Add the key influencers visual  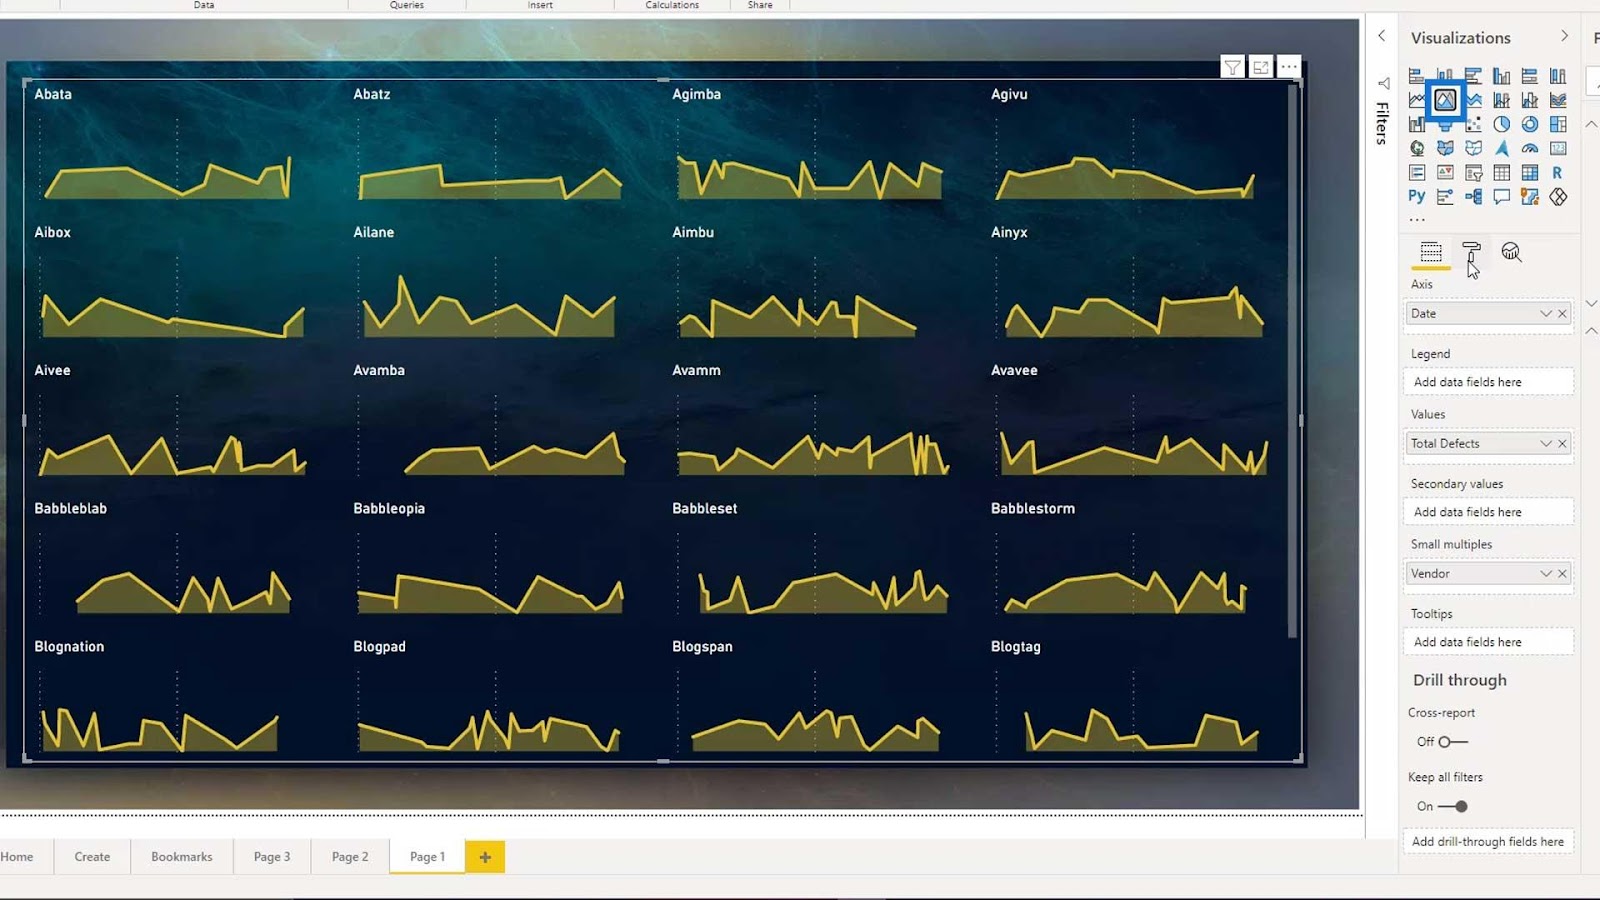pos(1445,197)
